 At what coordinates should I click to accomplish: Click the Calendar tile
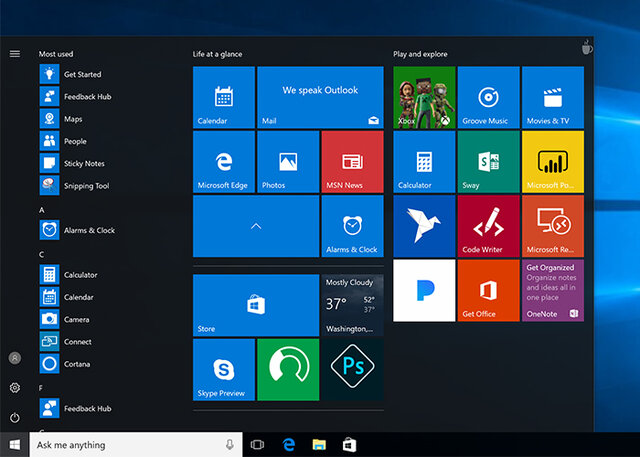click(224, 98)
